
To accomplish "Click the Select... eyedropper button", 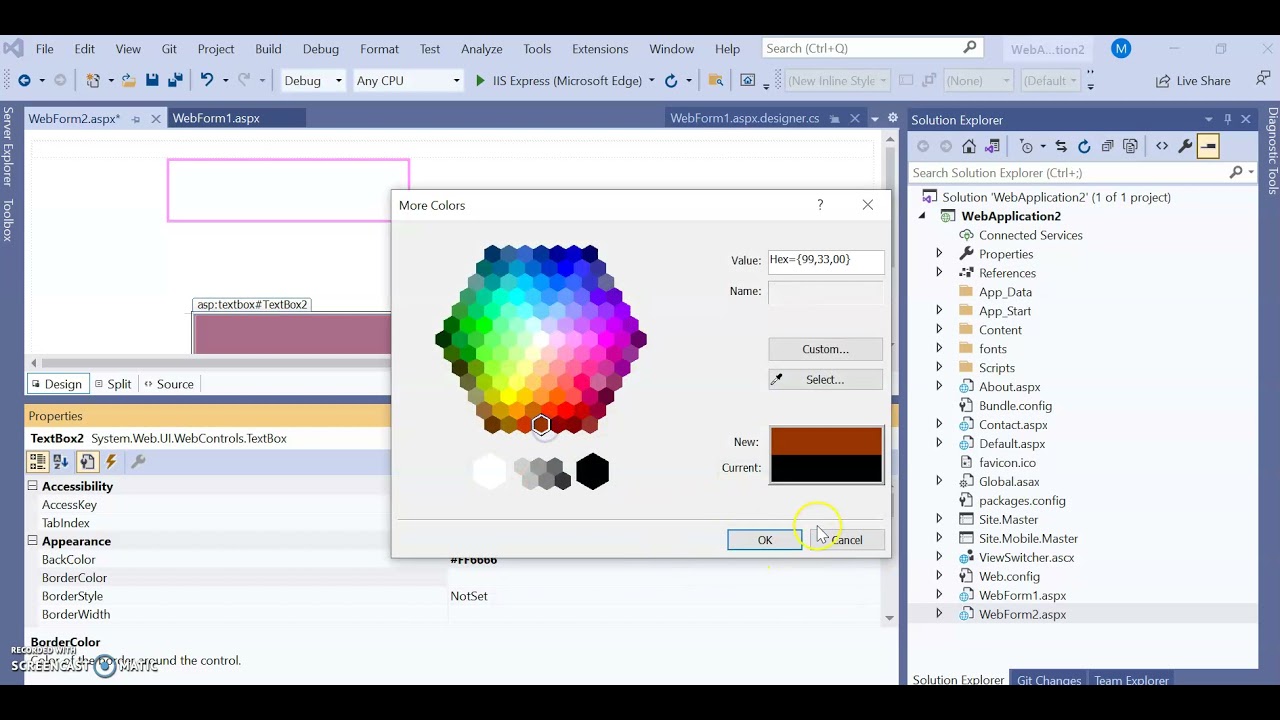I will coord(826,380).
